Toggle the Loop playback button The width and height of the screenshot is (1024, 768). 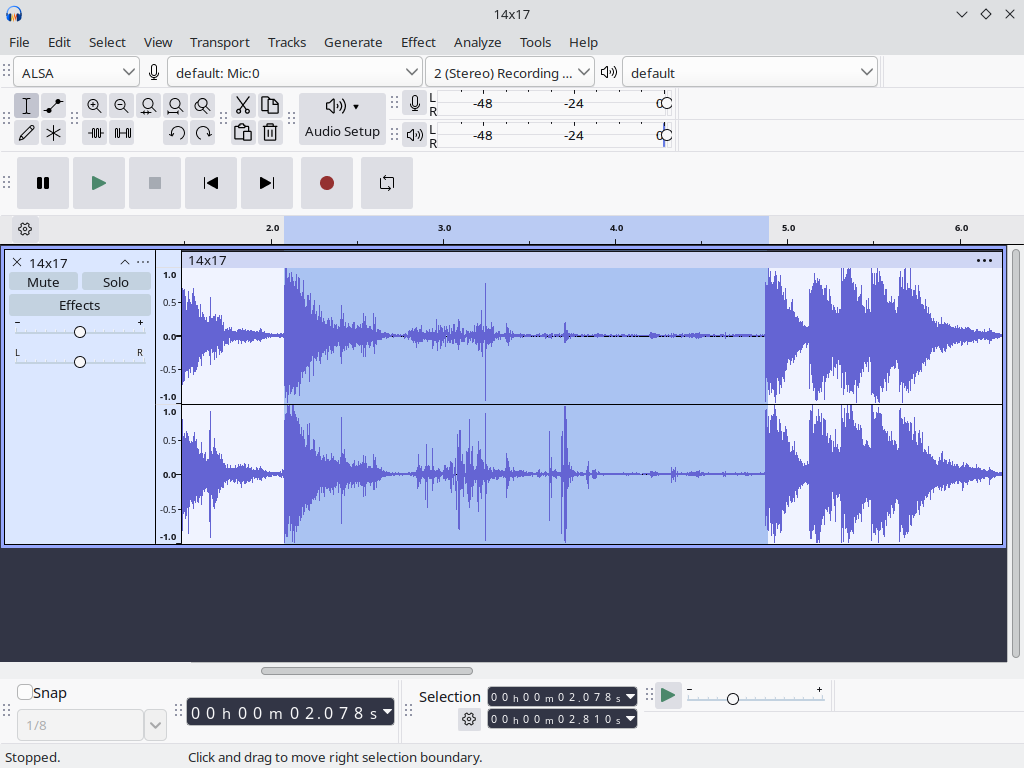(x=387, y=183)
